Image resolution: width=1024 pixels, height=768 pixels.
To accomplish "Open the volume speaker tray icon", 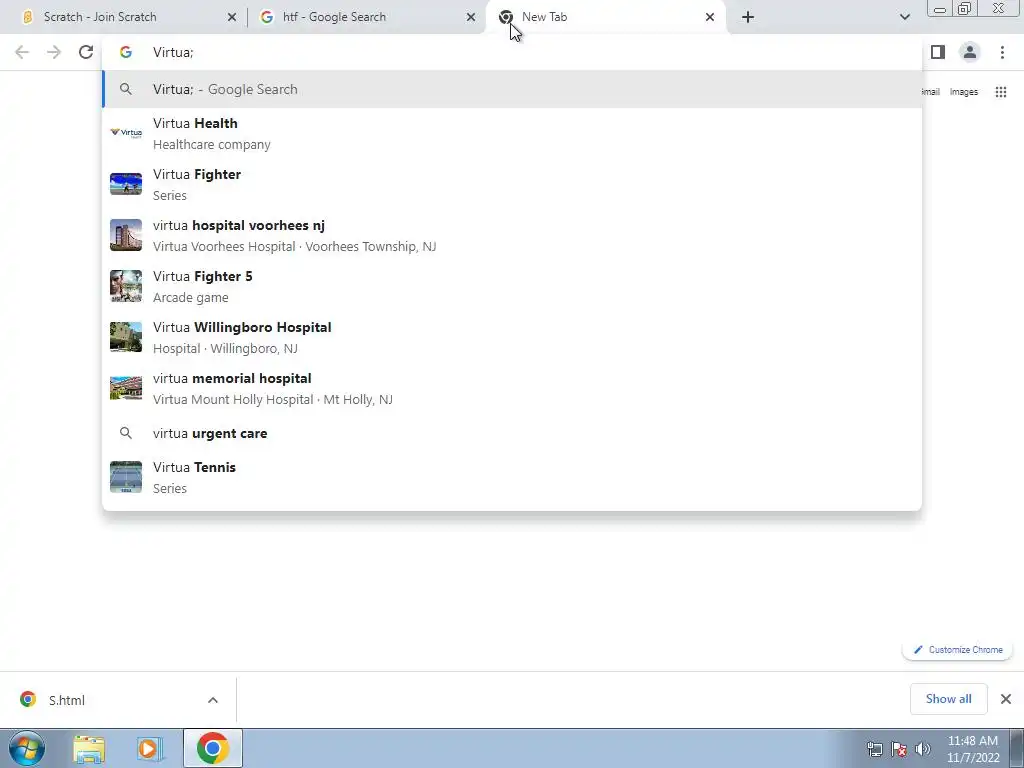I will coord(922,749).
